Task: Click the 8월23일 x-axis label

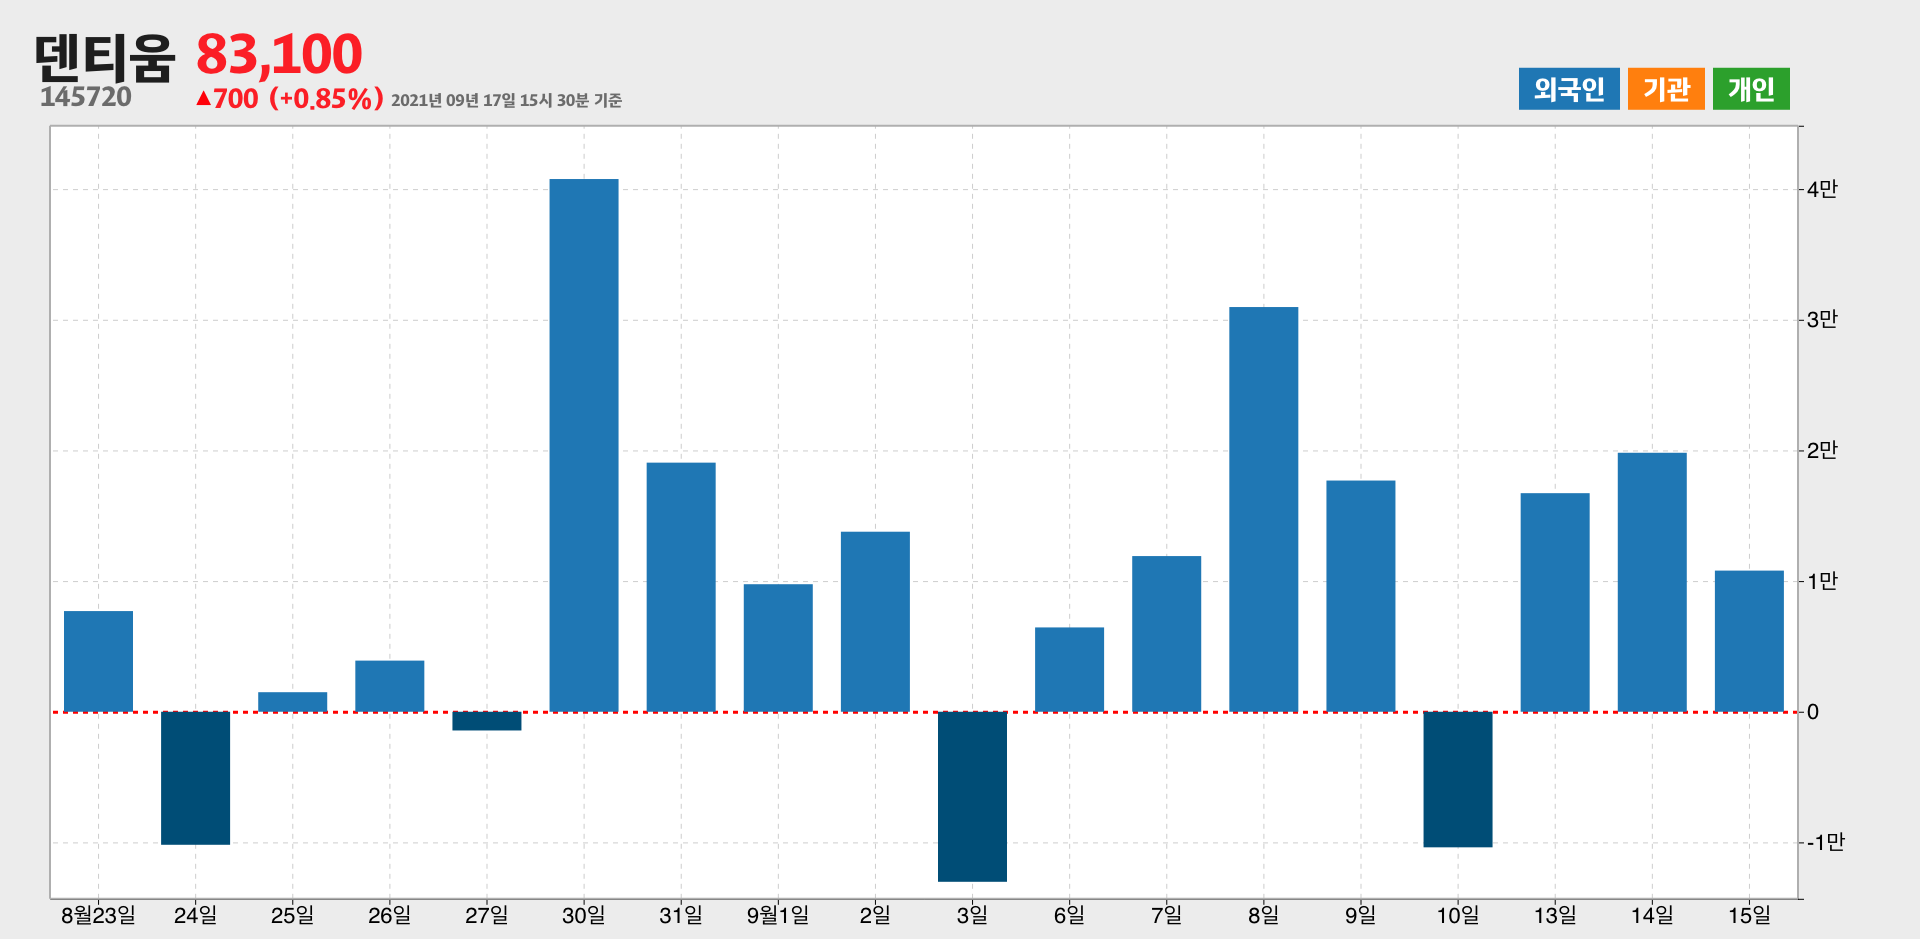Action: (98, 915)
